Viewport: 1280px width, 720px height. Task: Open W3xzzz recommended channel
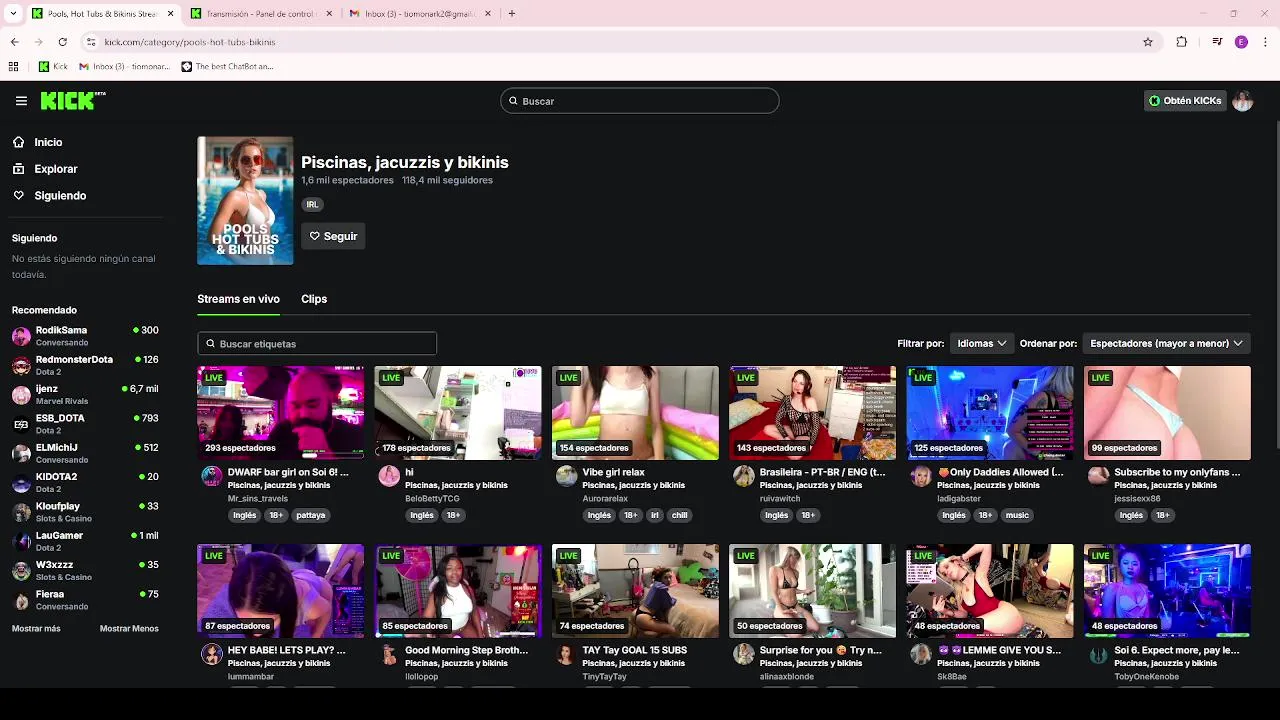[85, 570]
